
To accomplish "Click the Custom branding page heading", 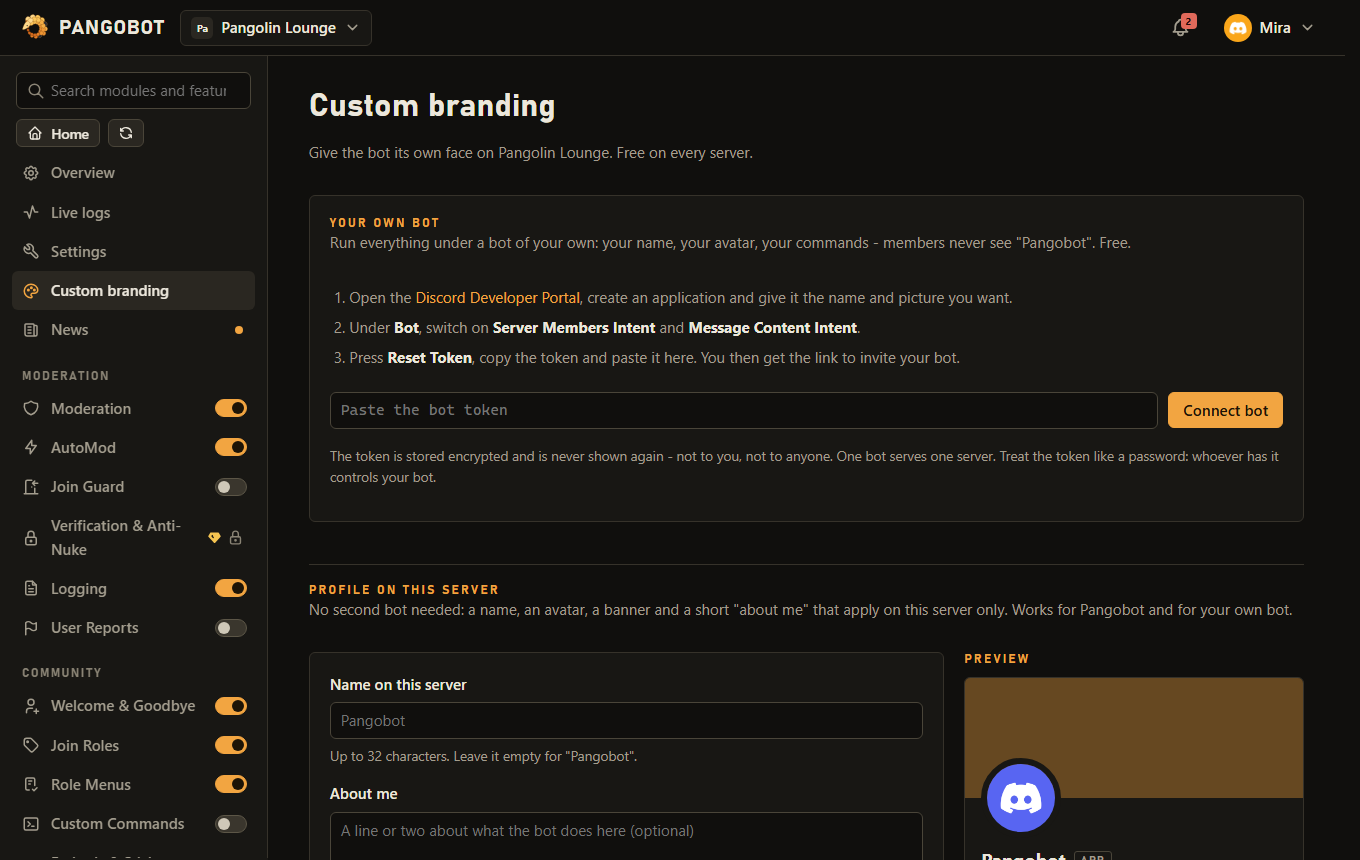I will click(432, 106).
